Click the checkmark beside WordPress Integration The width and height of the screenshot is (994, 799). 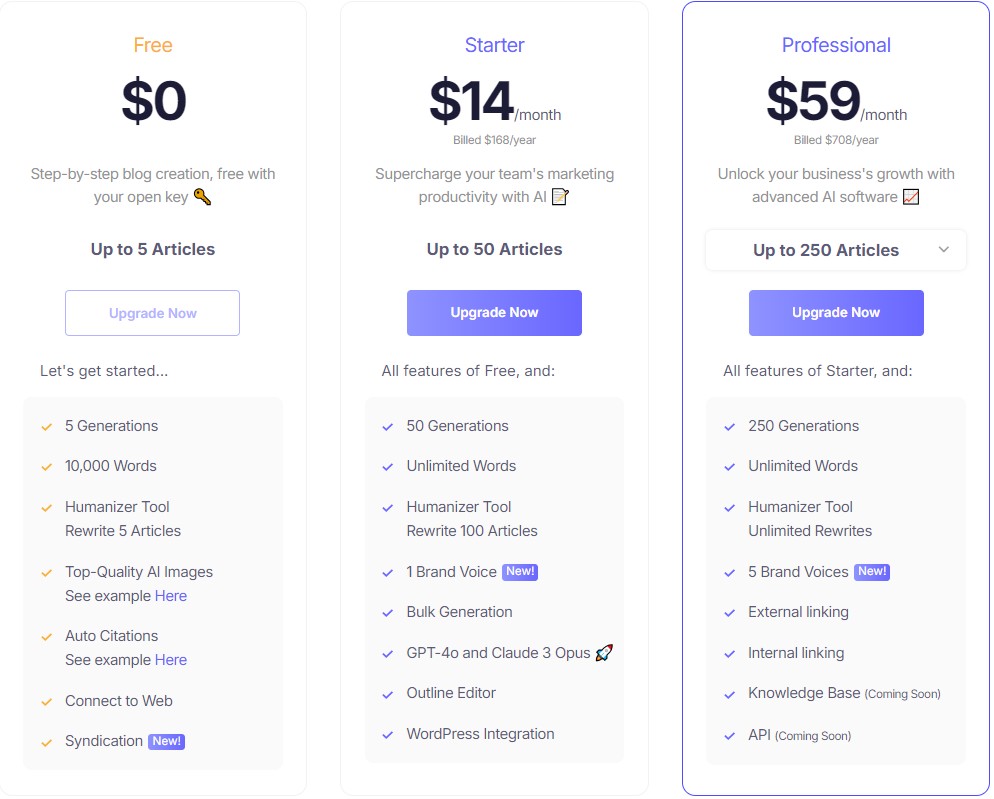coord(388,734)
